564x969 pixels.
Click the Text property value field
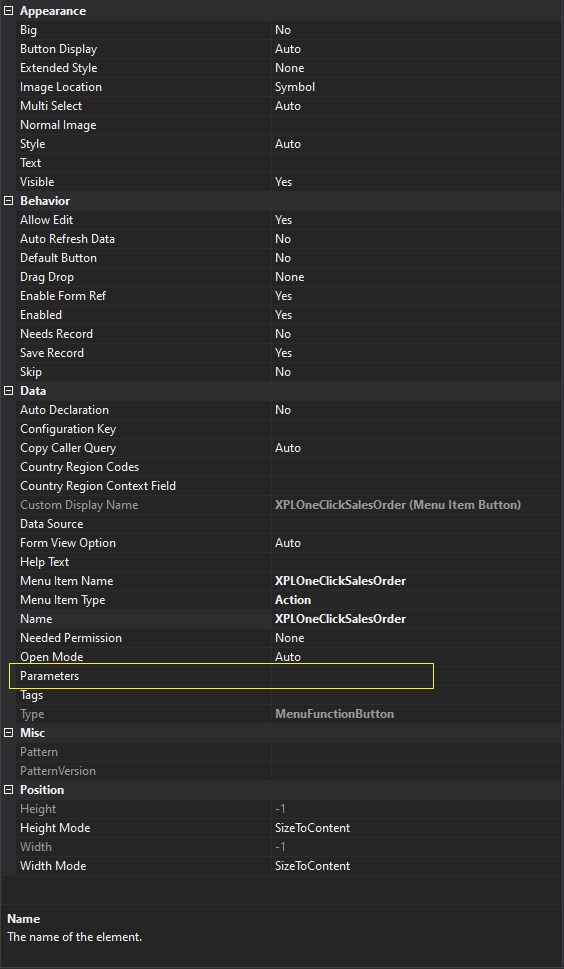(x=416, y=163)
